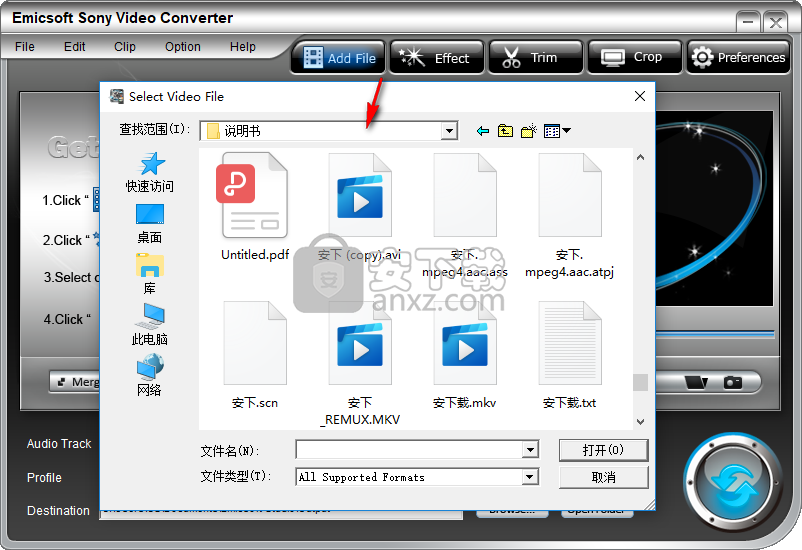Click the Merge button in main window
Image resolution: width=802 pixels, height=550 pixels.
[x=75, y=382]
